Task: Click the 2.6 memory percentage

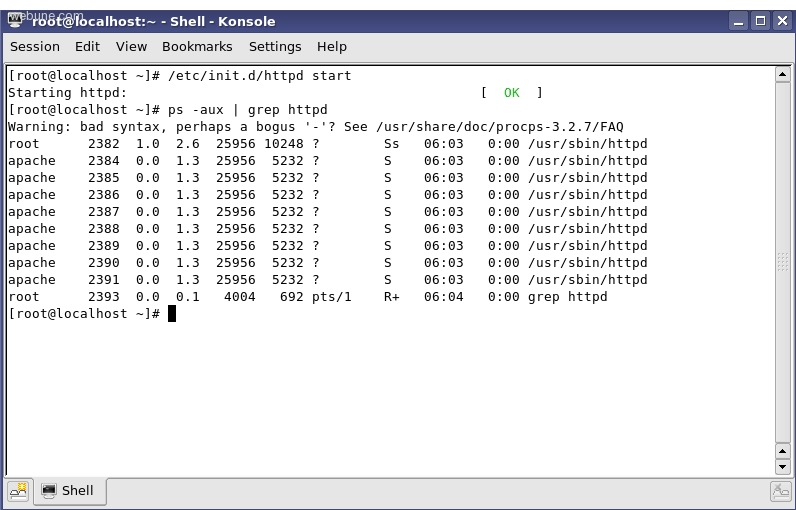Action: click(188, 144)
